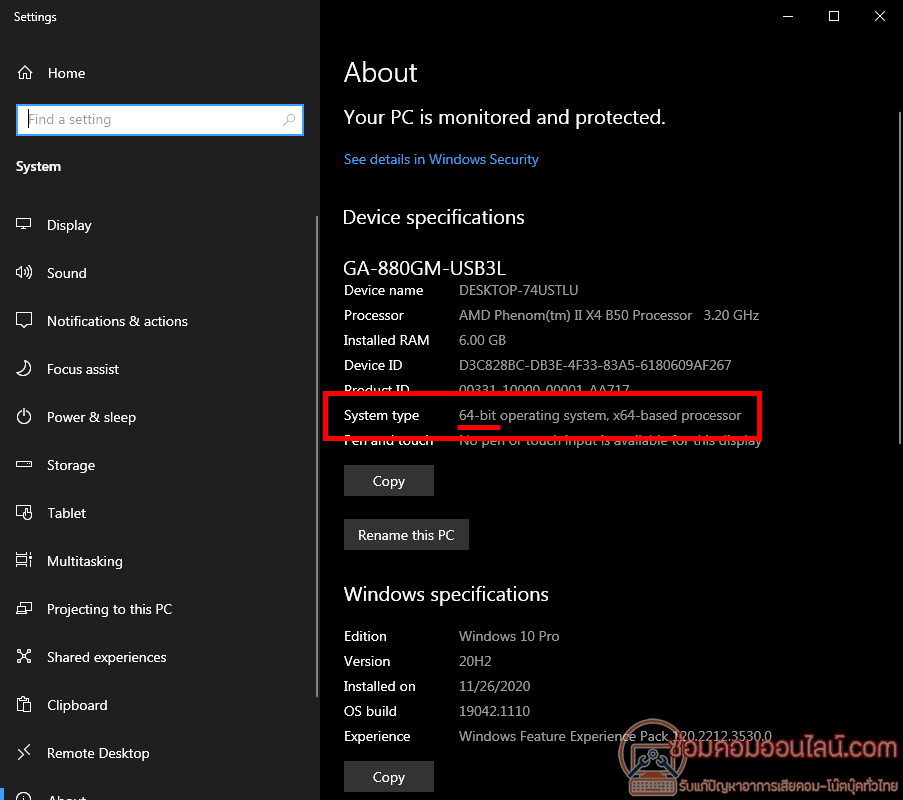The image size is (903, 800).
Task: Click the Projecting to this PC icon
Action: [x=24, y=608]
